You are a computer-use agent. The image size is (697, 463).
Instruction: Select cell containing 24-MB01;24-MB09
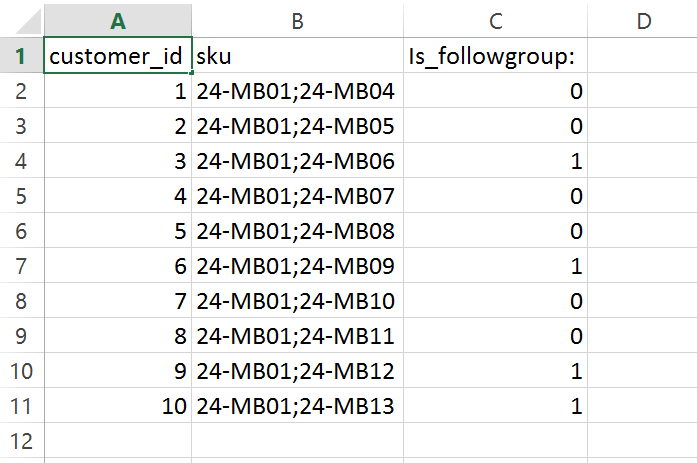(x=298, y=267)
